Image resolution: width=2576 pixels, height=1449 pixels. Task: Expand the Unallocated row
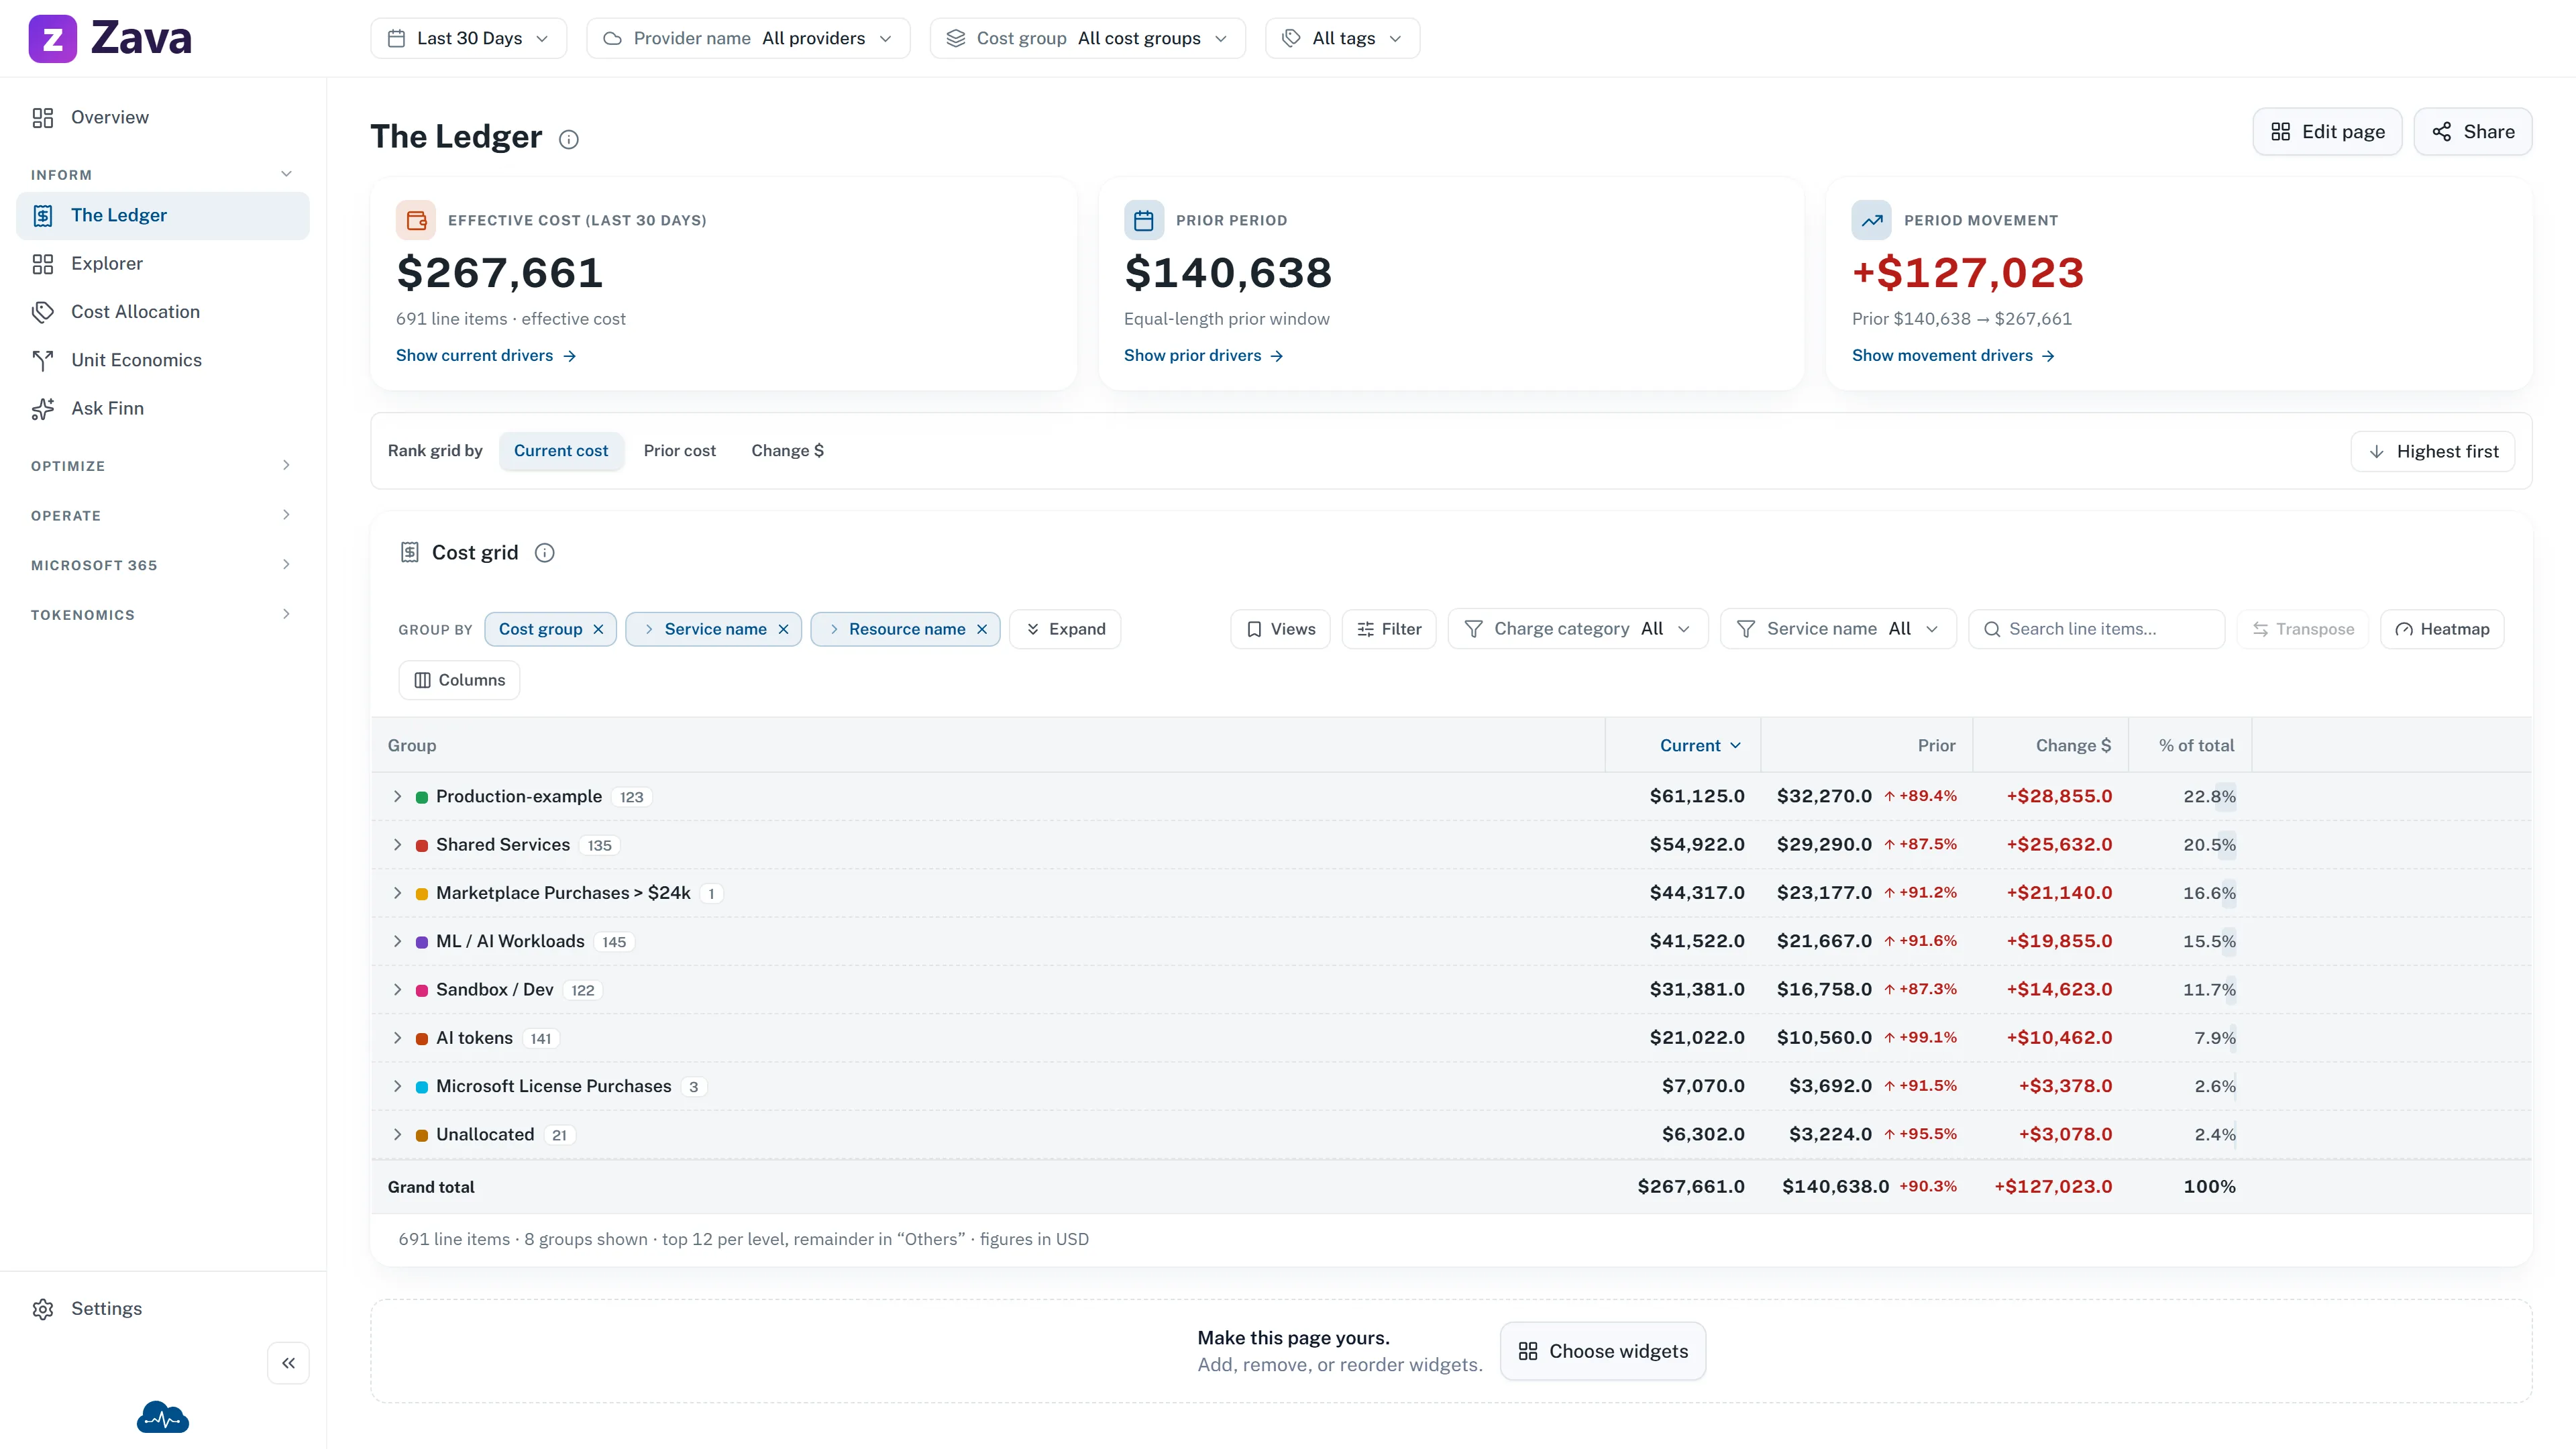click(x=397, y=1135)
